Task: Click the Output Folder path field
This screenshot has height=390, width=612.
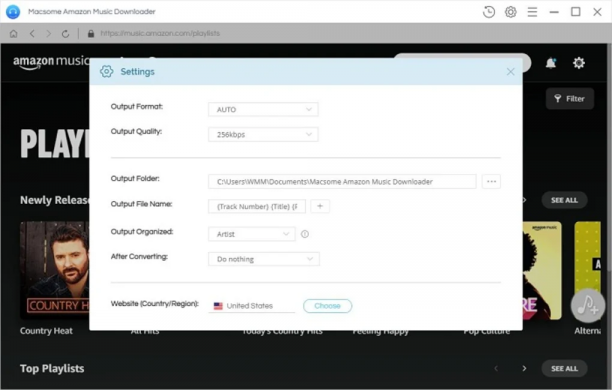Action: click(x=342, y=182)
